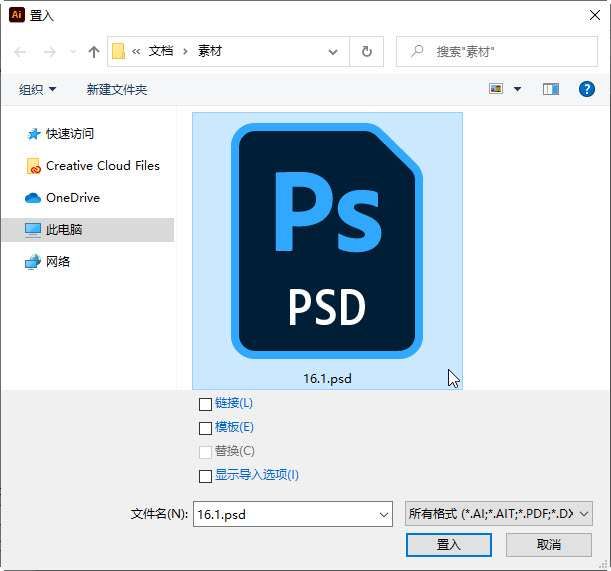
Task: Open the 组织 menu
Action: click(37, 90)
